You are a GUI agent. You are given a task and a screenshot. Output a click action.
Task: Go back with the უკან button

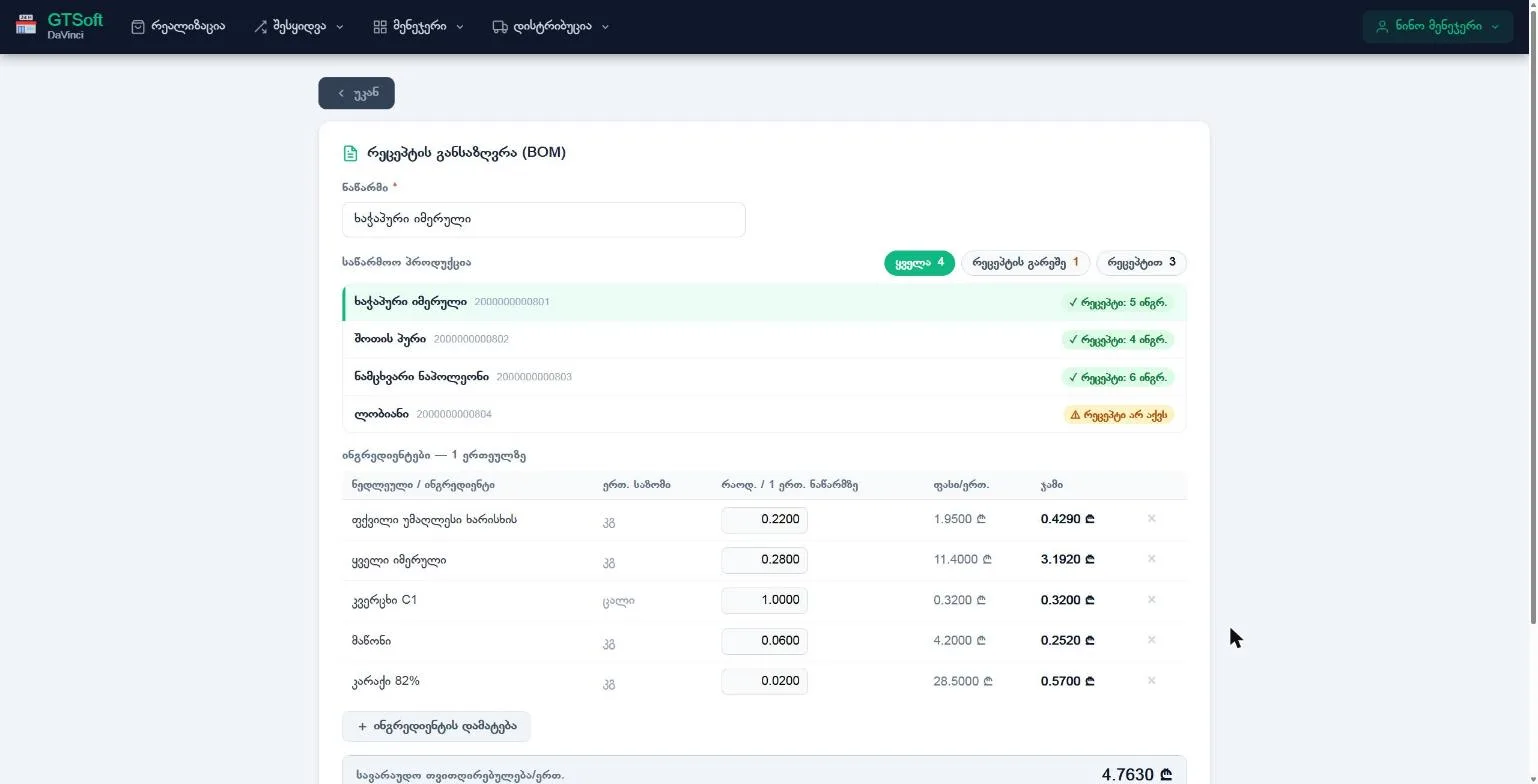(357, 93)
